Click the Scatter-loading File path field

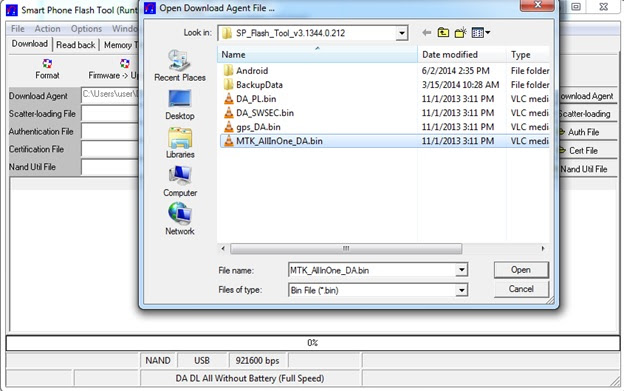[x=110, y=113]
